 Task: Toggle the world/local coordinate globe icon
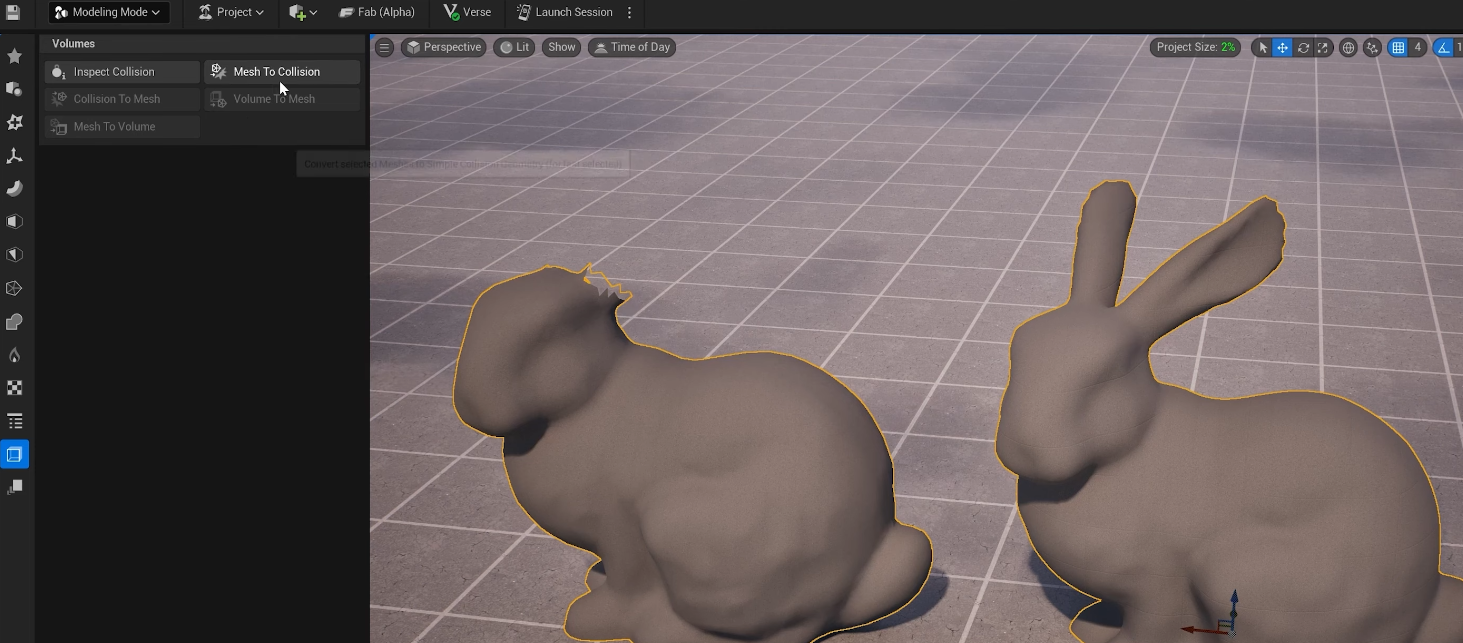point(1348,47)
